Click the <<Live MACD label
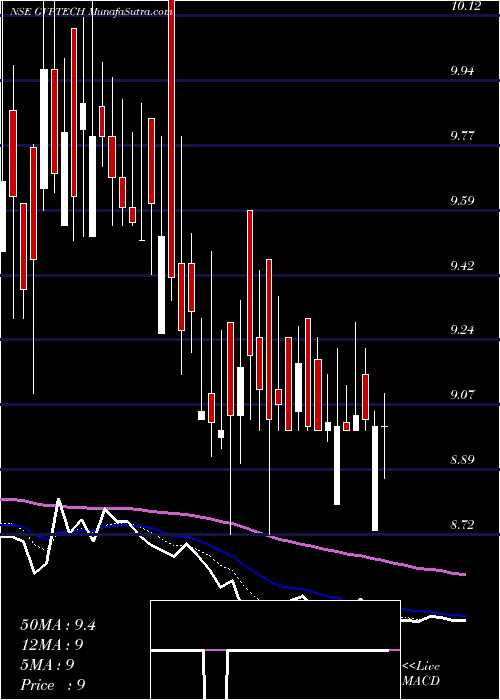This screenshot has height=700, width=500. coord(421,674)
